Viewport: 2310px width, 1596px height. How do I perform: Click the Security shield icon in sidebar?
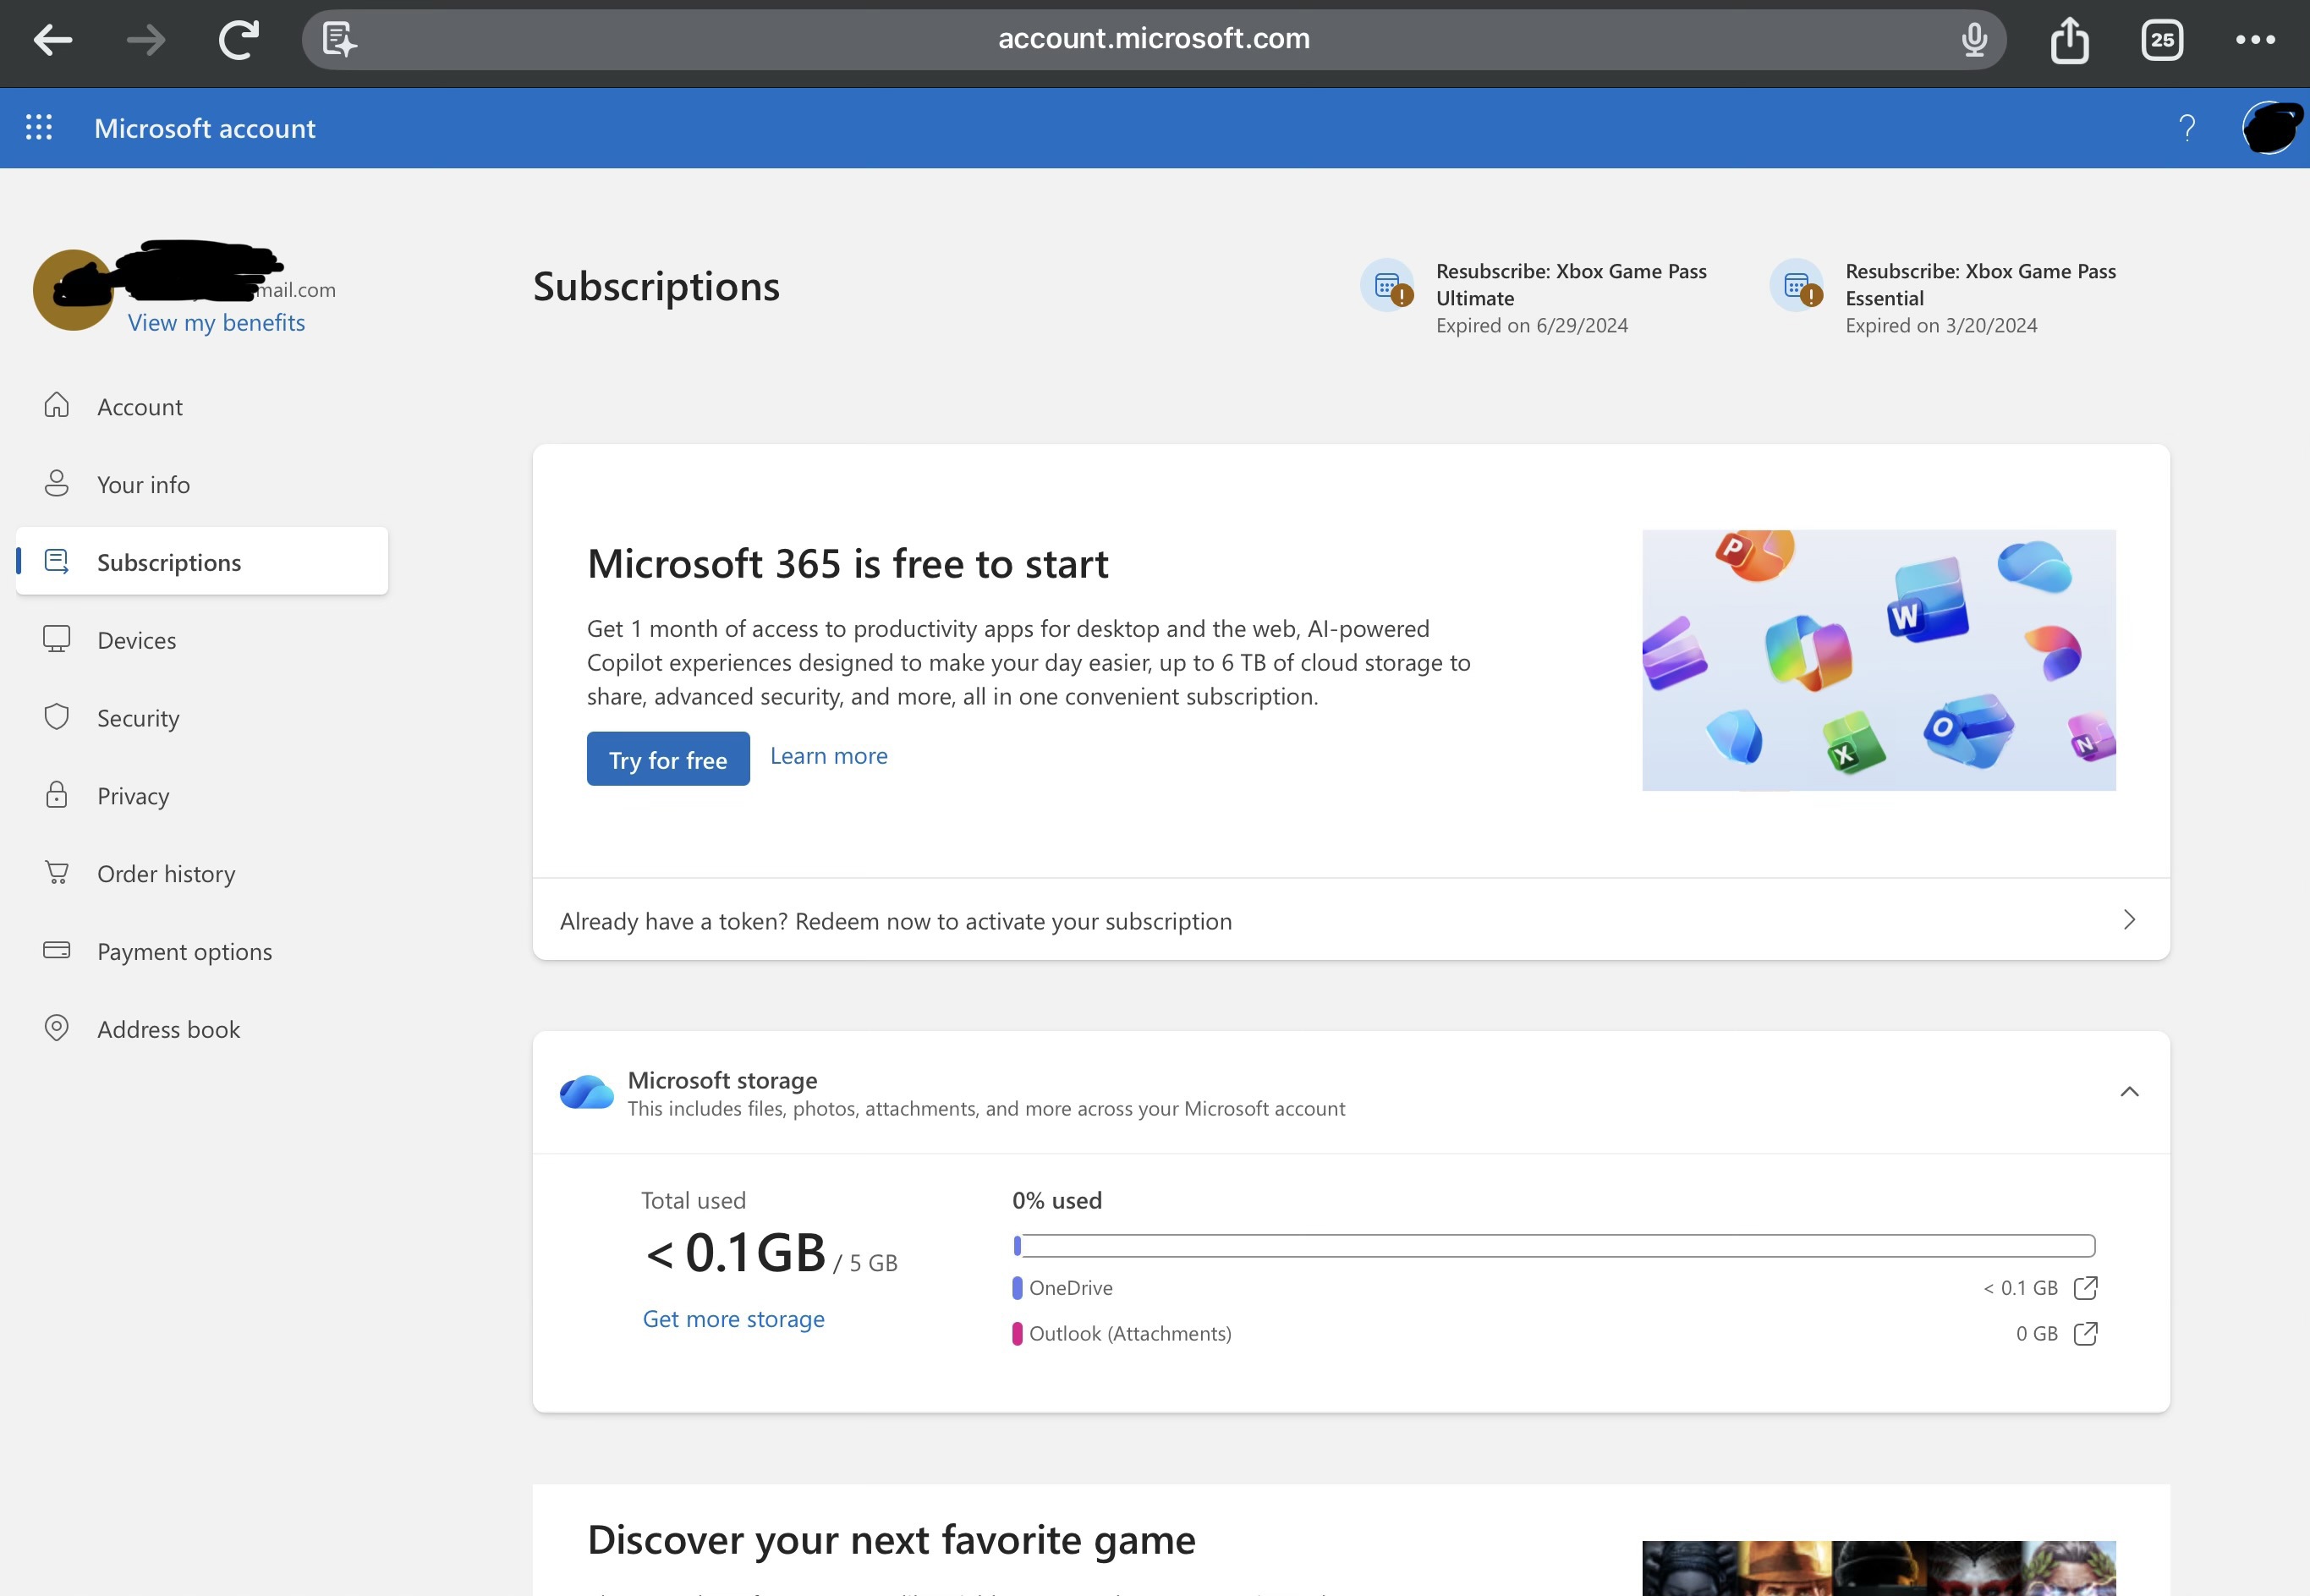[x=57, y=716]
